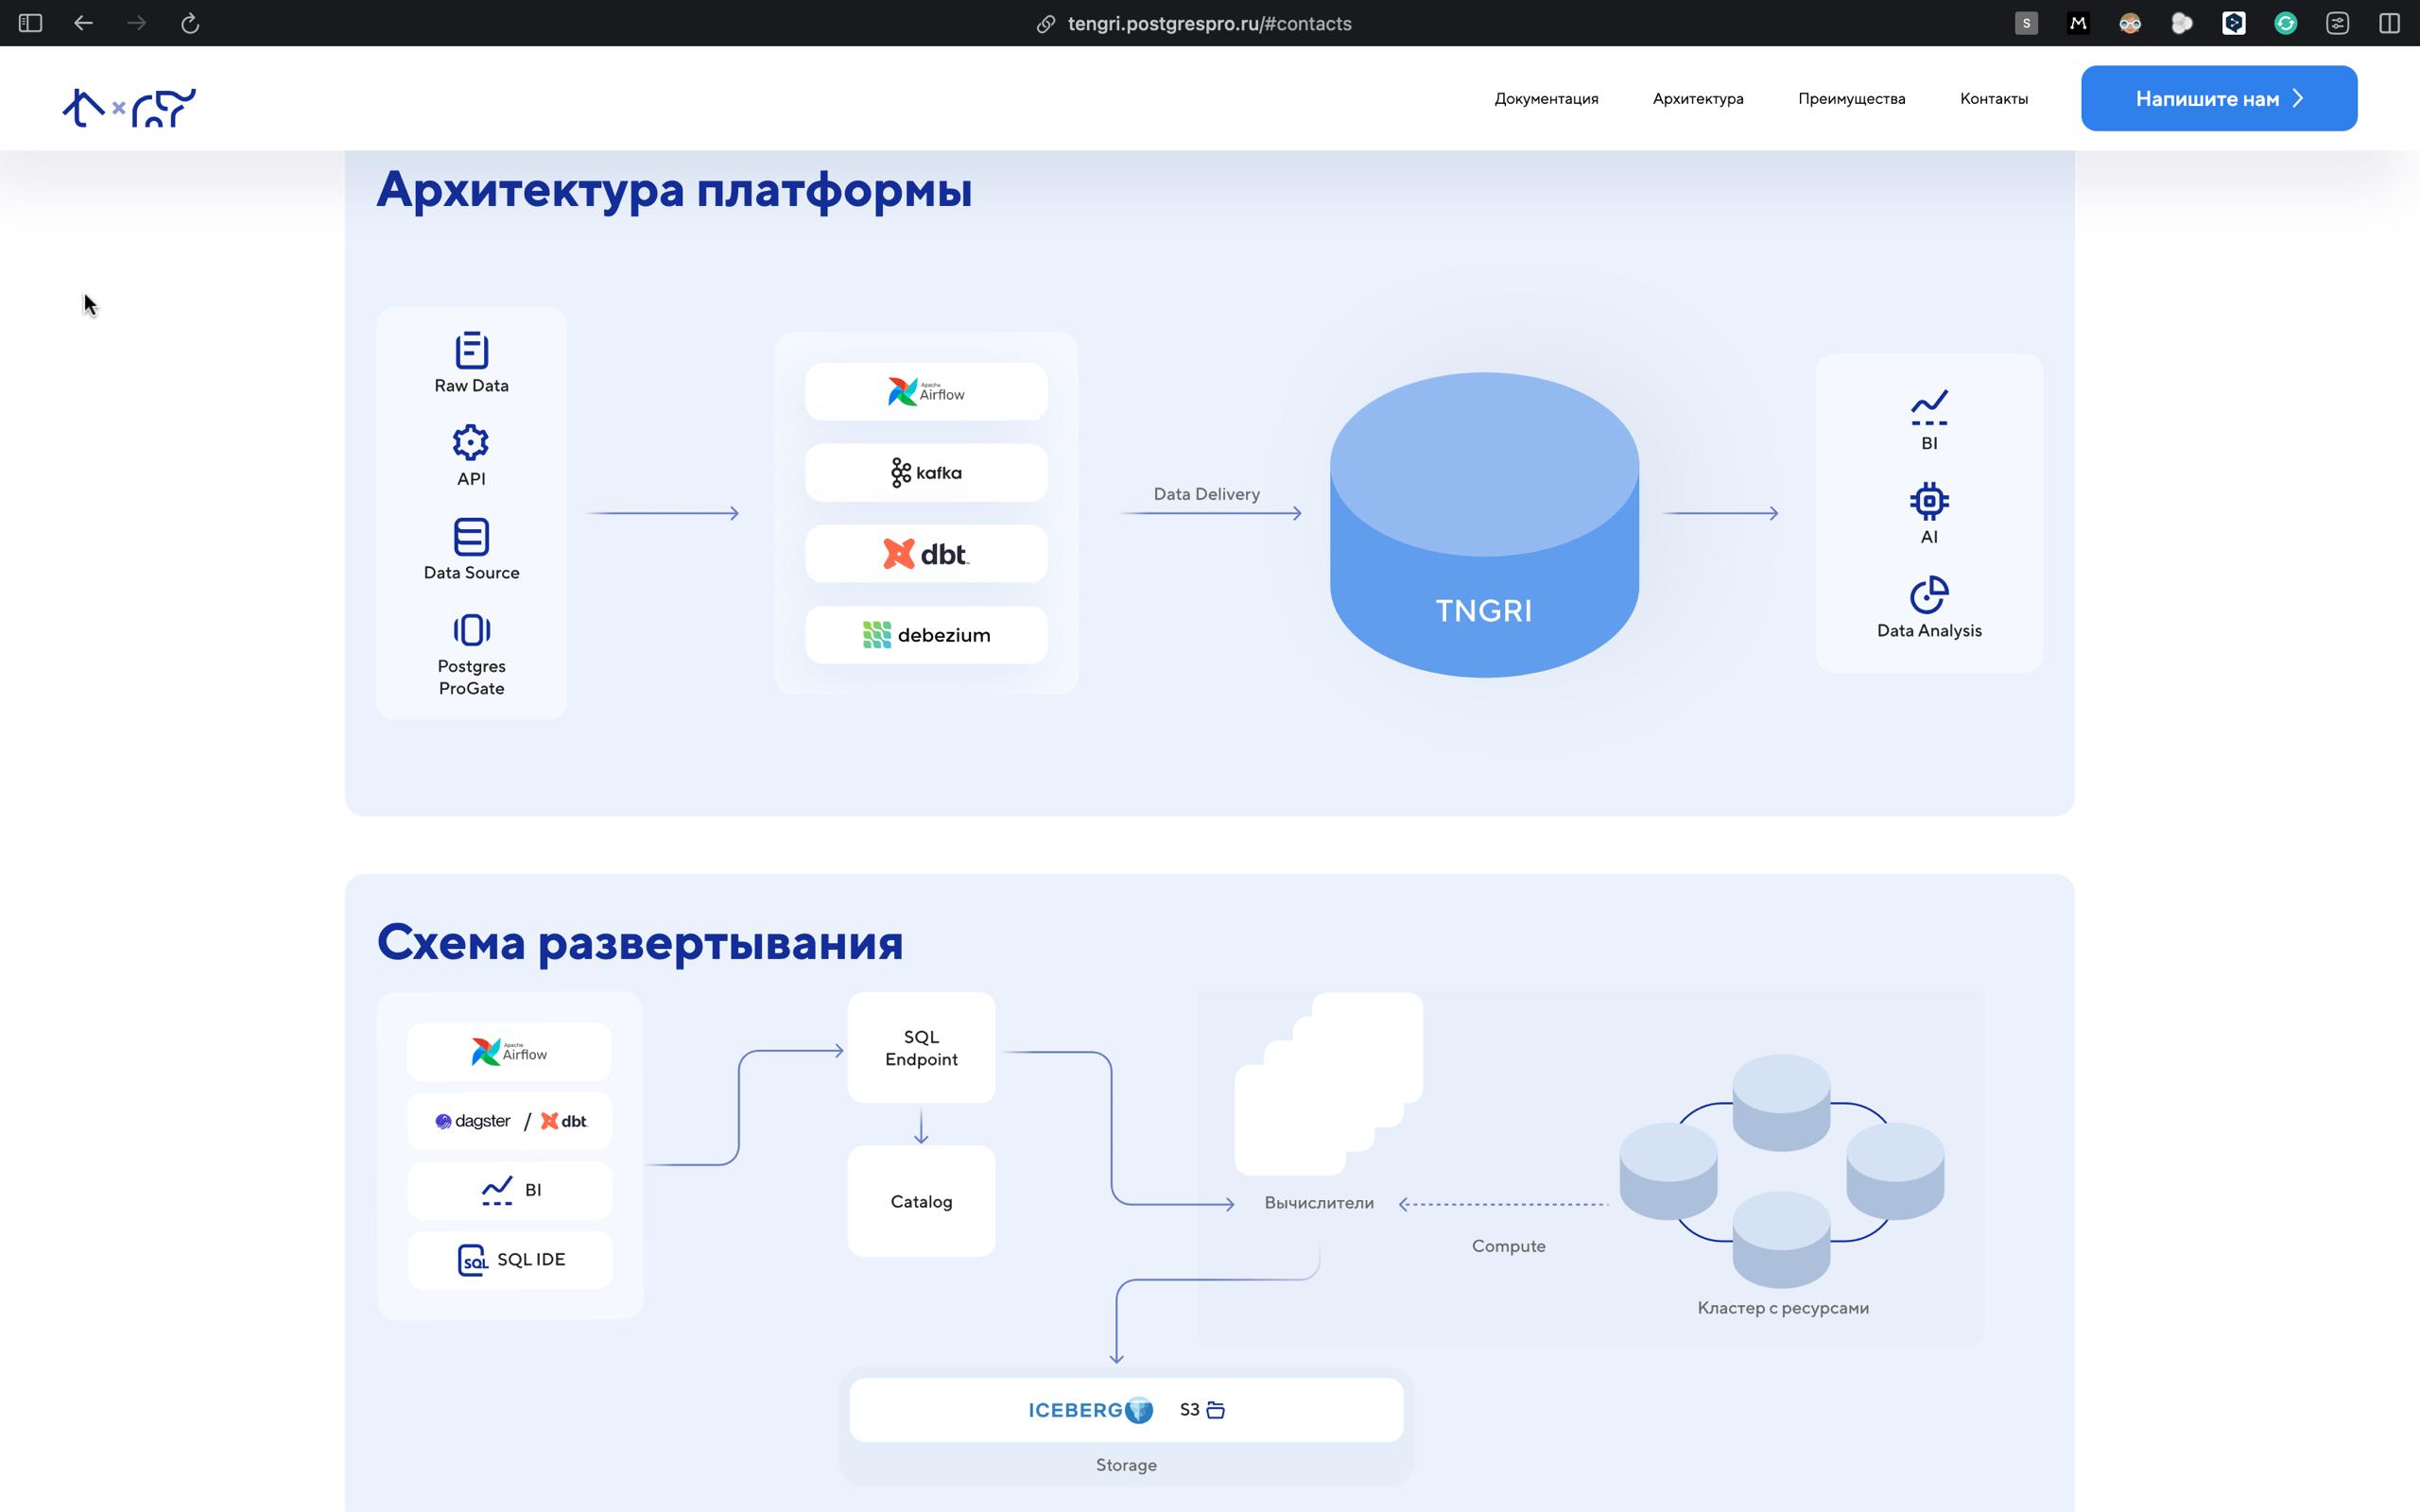Select the Apache Airflow card in platform architecture
The width and height of the screenshot is (2420, 1512).
[x=926, y=391]
